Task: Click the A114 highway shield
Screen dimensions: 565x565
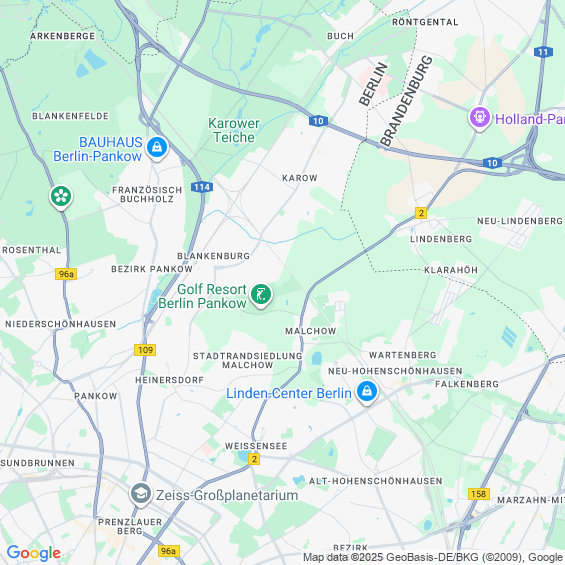Action: [202, 187]
